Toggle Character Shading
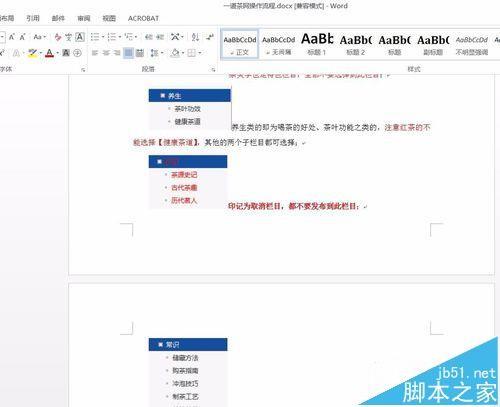Image resolution: width=500 pixels, height=407 pixels. point(66,53)
